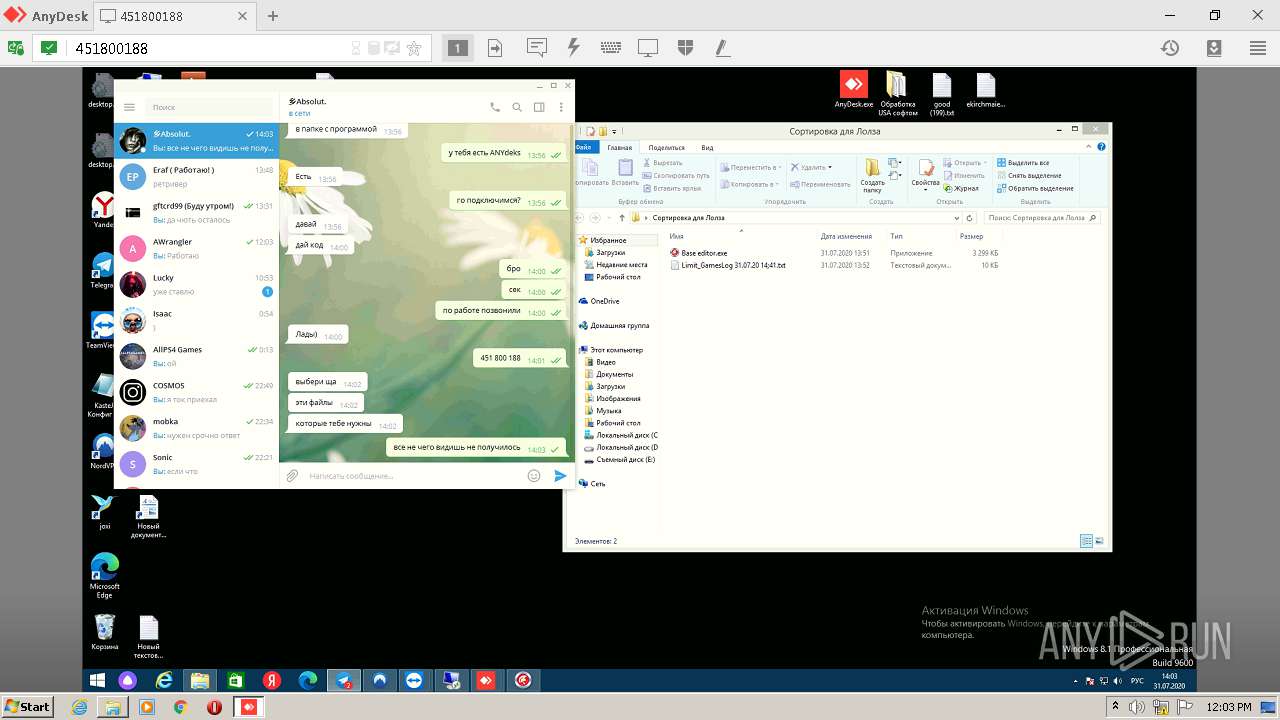Click Снять выделение in the ribbon
Viewport: 1280px width, 720px height.
1028,175
